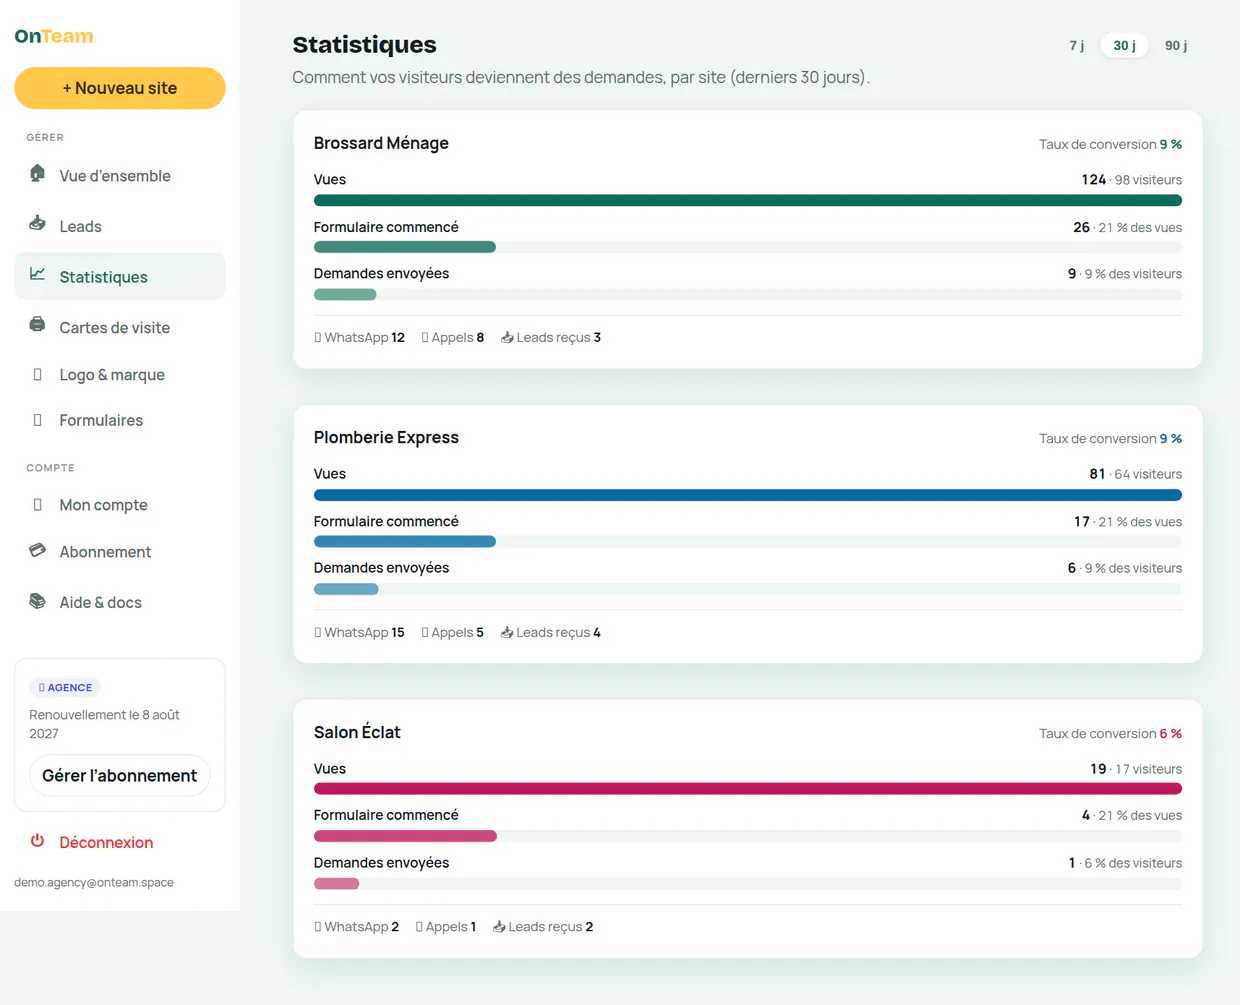1240x1005 pixels.
Task: Click the Leads reçus icon for Plomberie Express
Action: tap(507, 633)
